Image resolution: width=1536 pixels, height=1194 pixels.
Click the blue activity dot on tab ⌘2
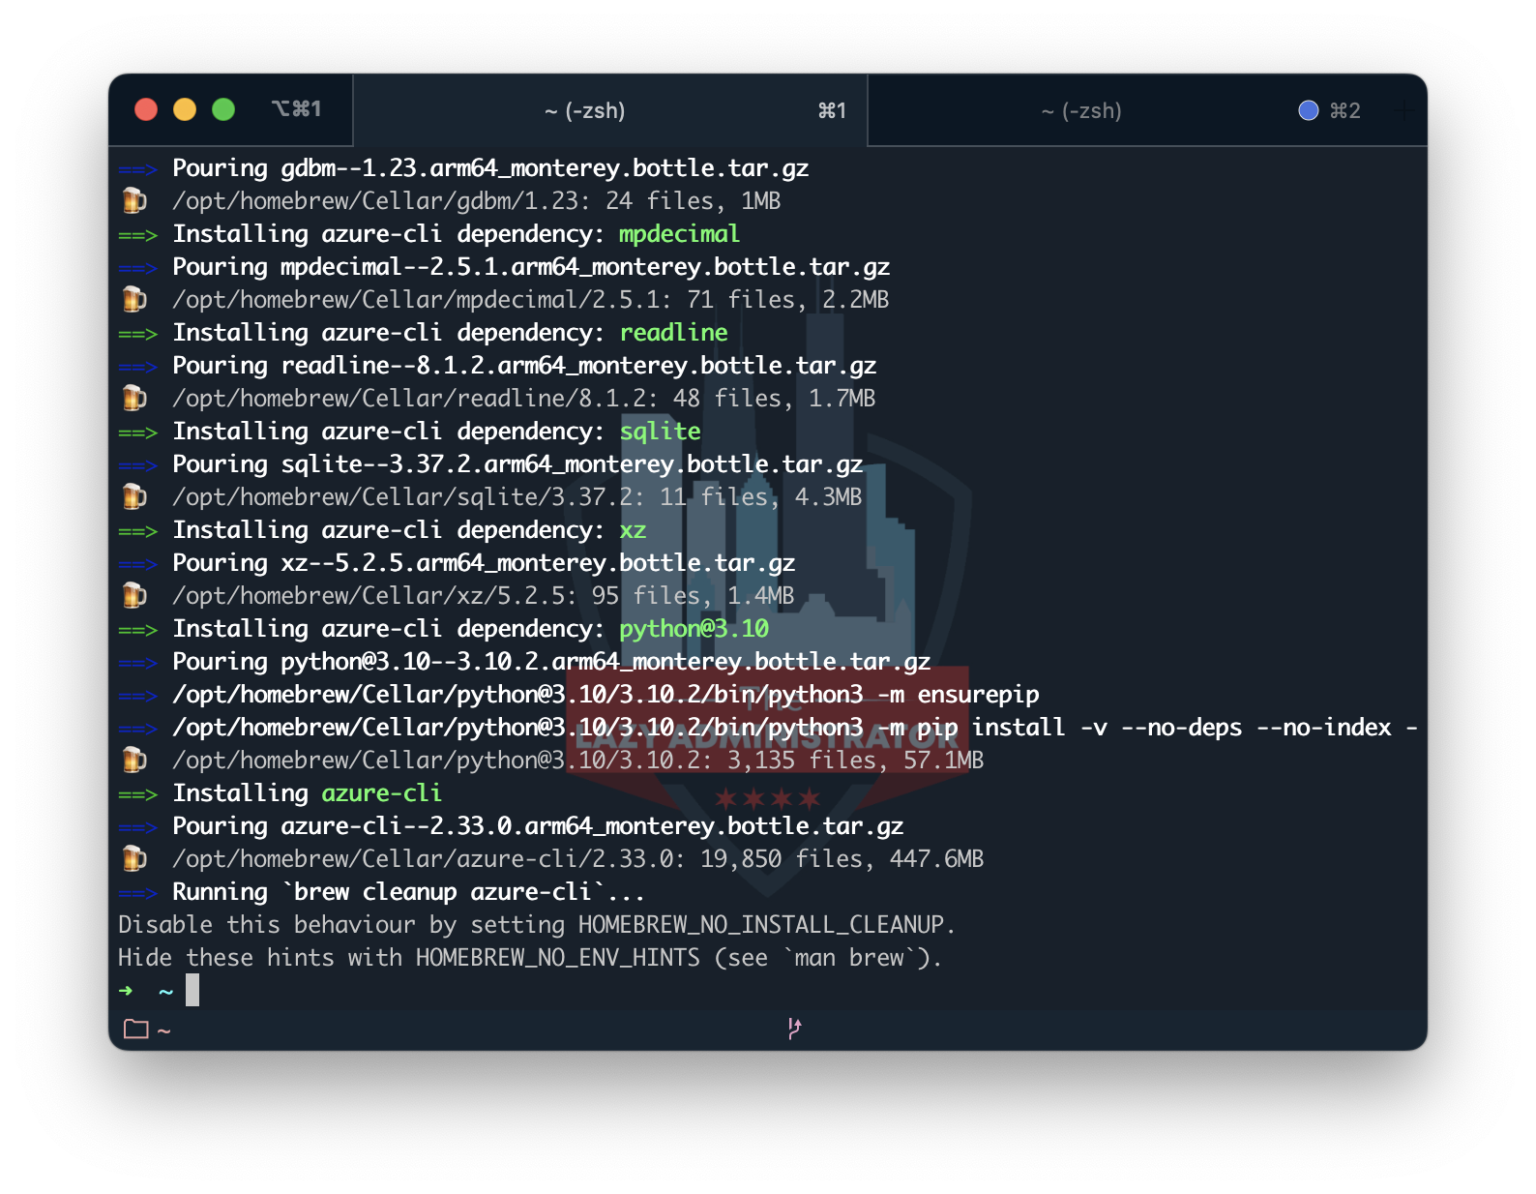pyautogui.click(x=1308, y=110)
